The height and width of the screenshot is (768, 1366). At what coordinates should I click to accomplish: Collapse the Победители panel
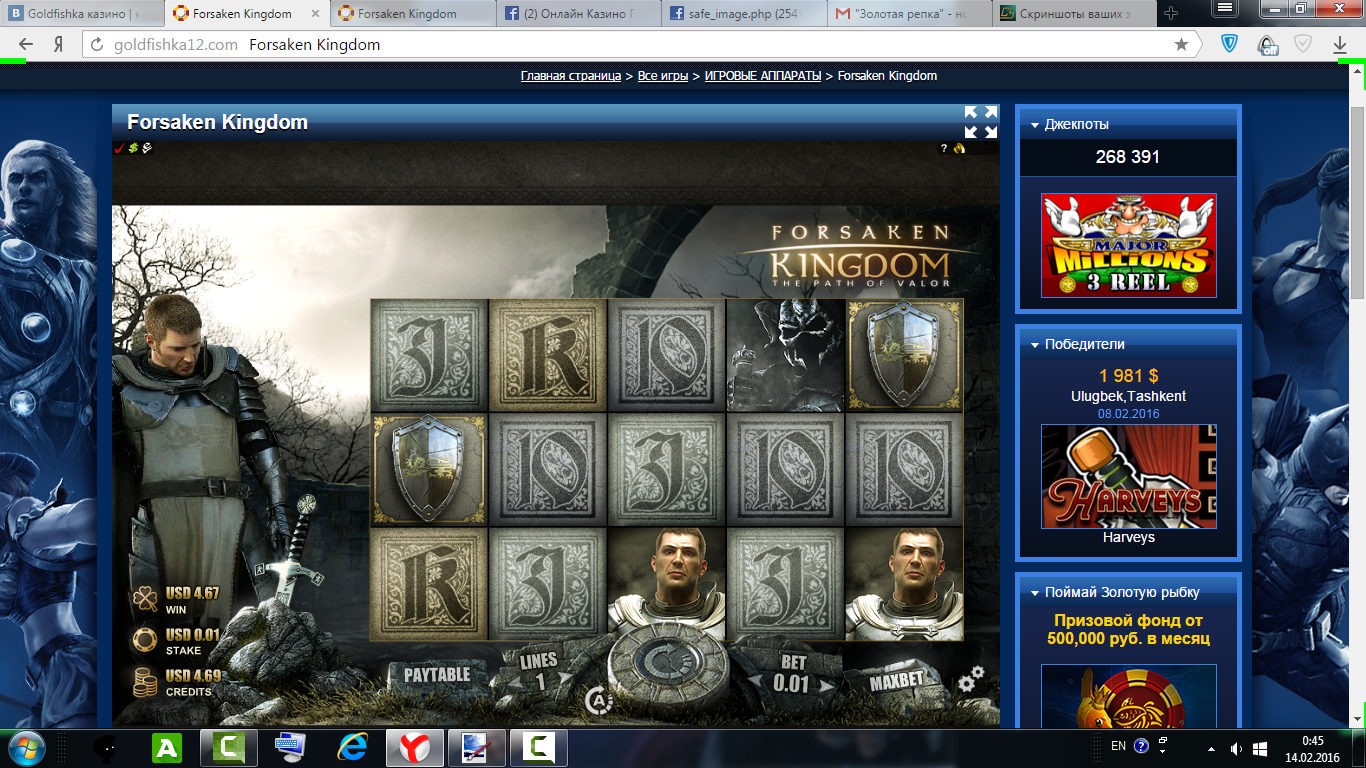1034,345
